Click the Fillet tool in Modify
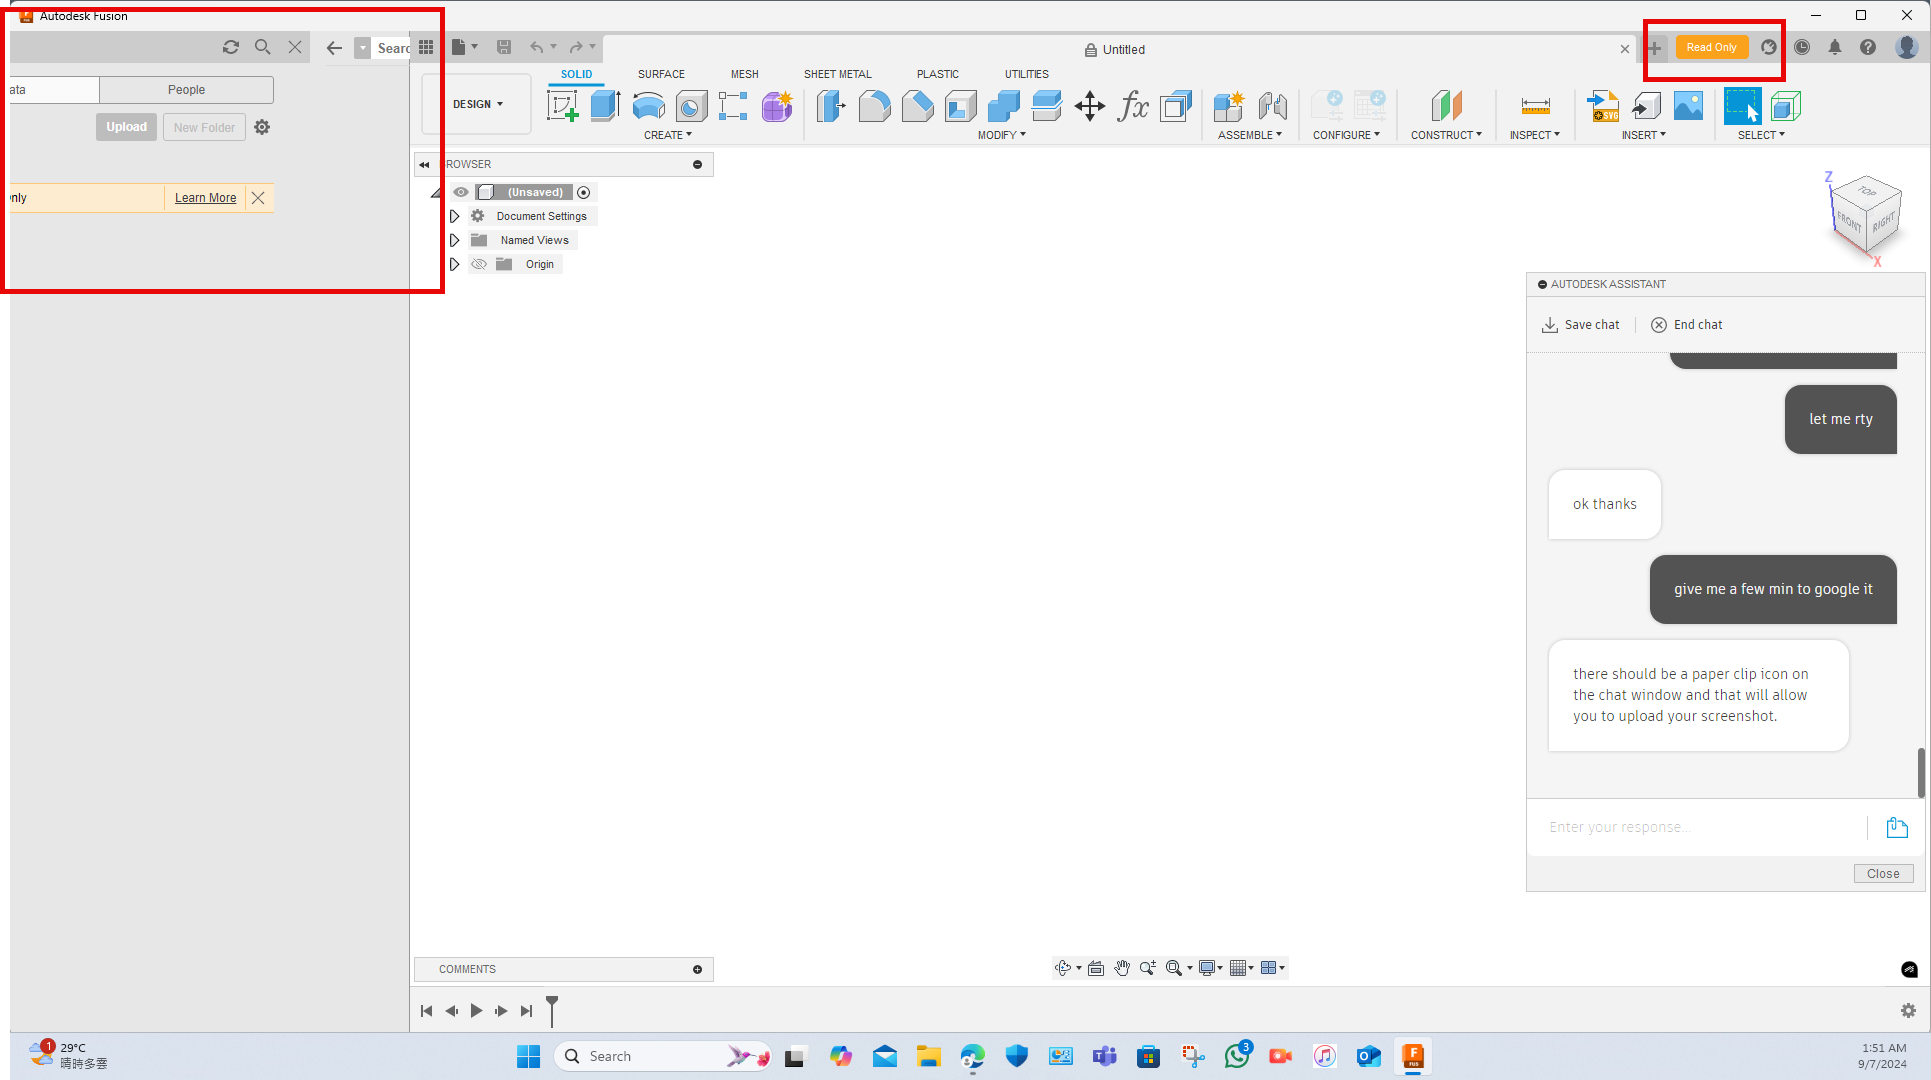Screen dimensions: 1931x1080 pos(874,106)
